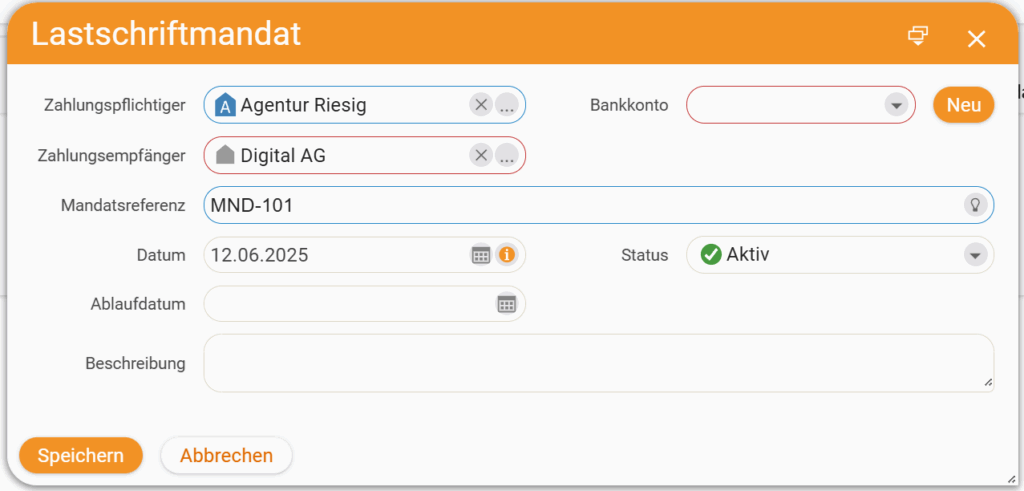Click the Neu button next to Bankkonto

[x=964, y=104]
